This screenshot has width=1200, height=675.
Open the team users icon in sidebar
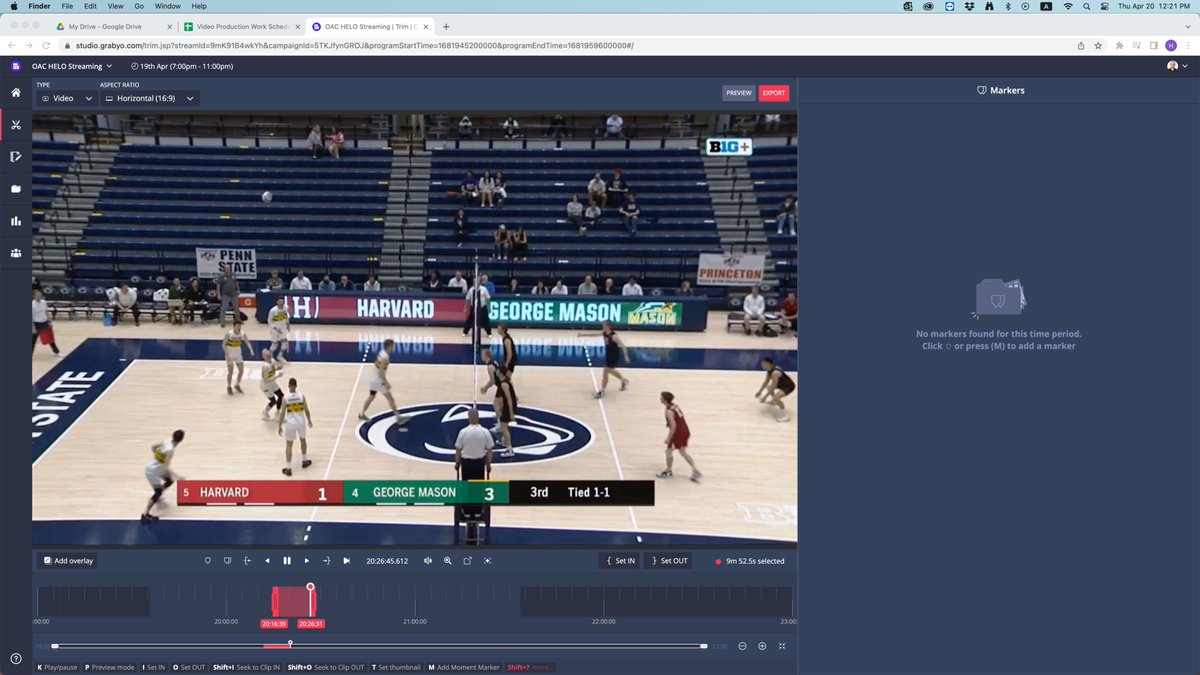(x=16, y=253)
